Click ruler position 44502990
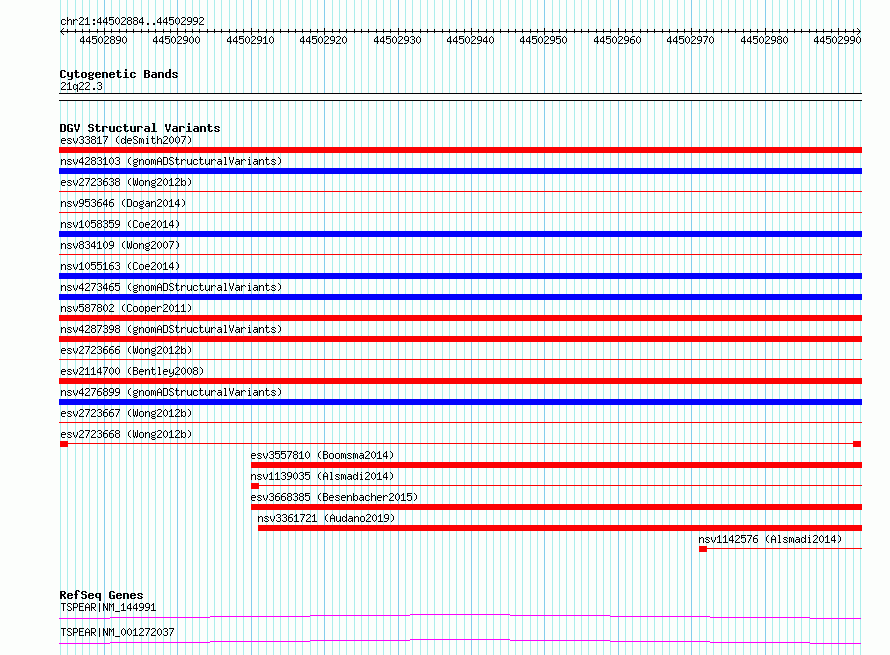This screenshot has width=890, height=655. click(837, 40)
